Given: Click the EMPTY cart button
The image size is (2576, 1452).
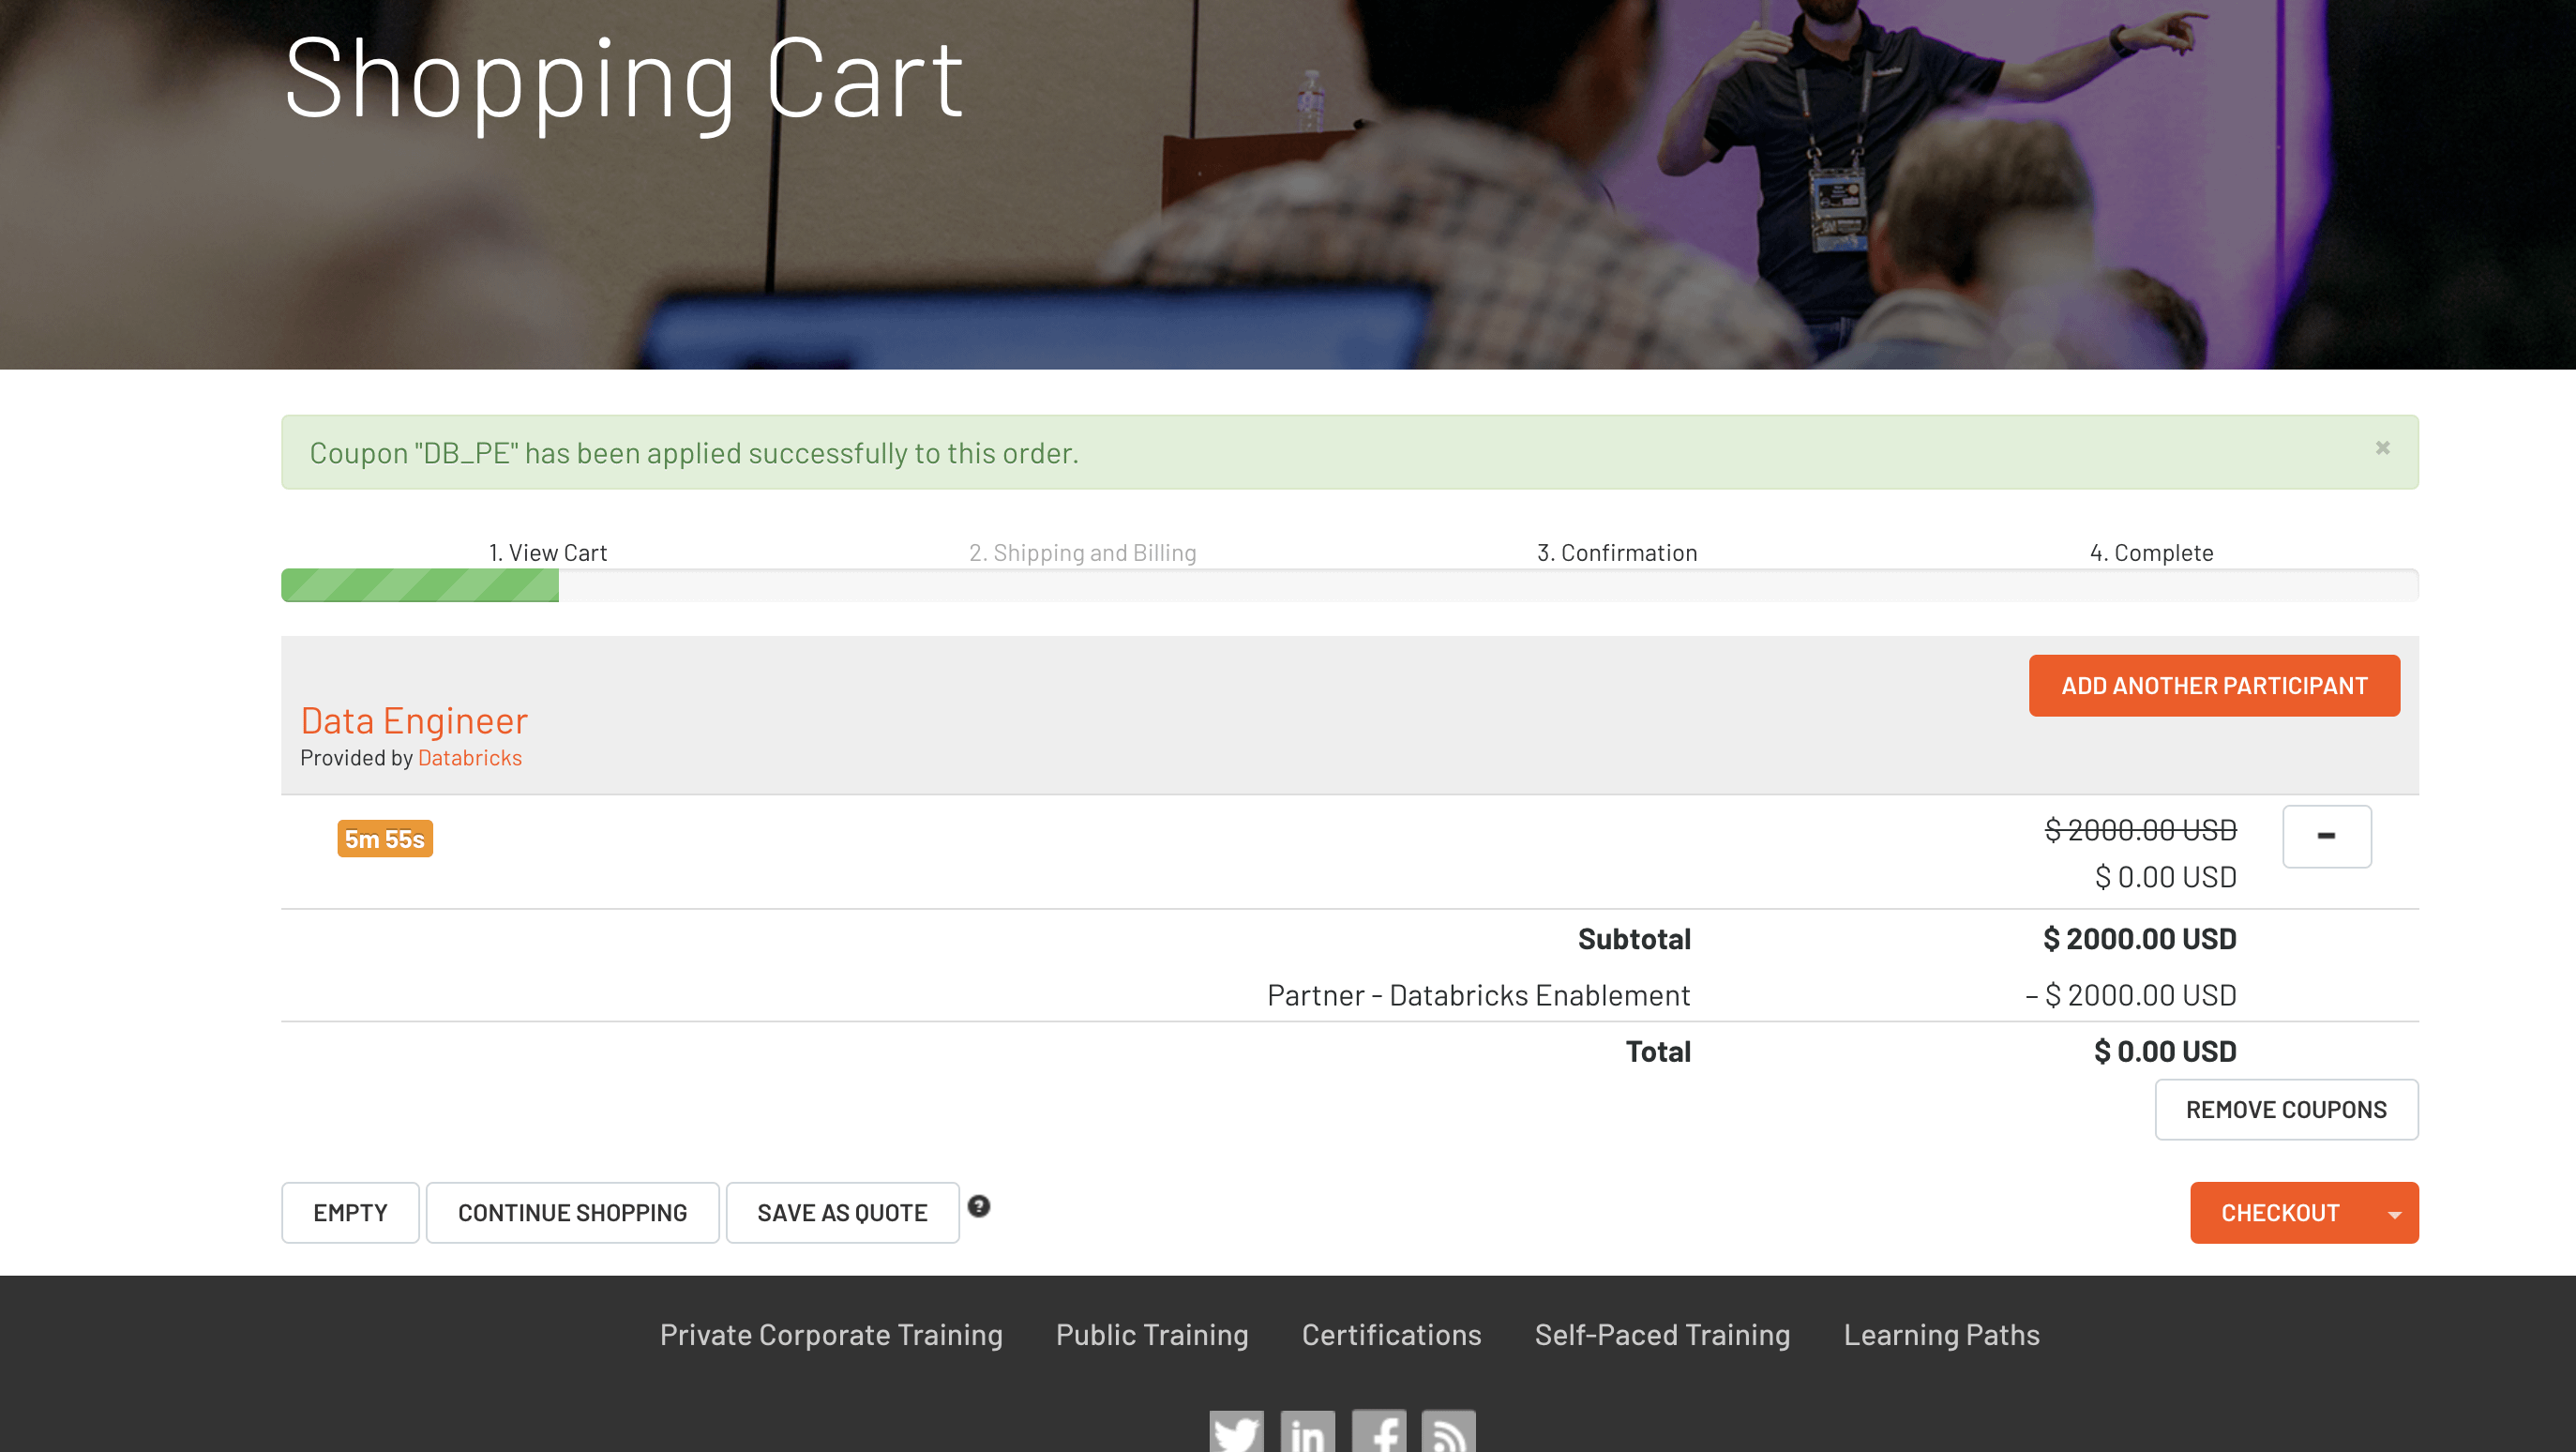Looking at the screenshot, I should point(351,1211).
